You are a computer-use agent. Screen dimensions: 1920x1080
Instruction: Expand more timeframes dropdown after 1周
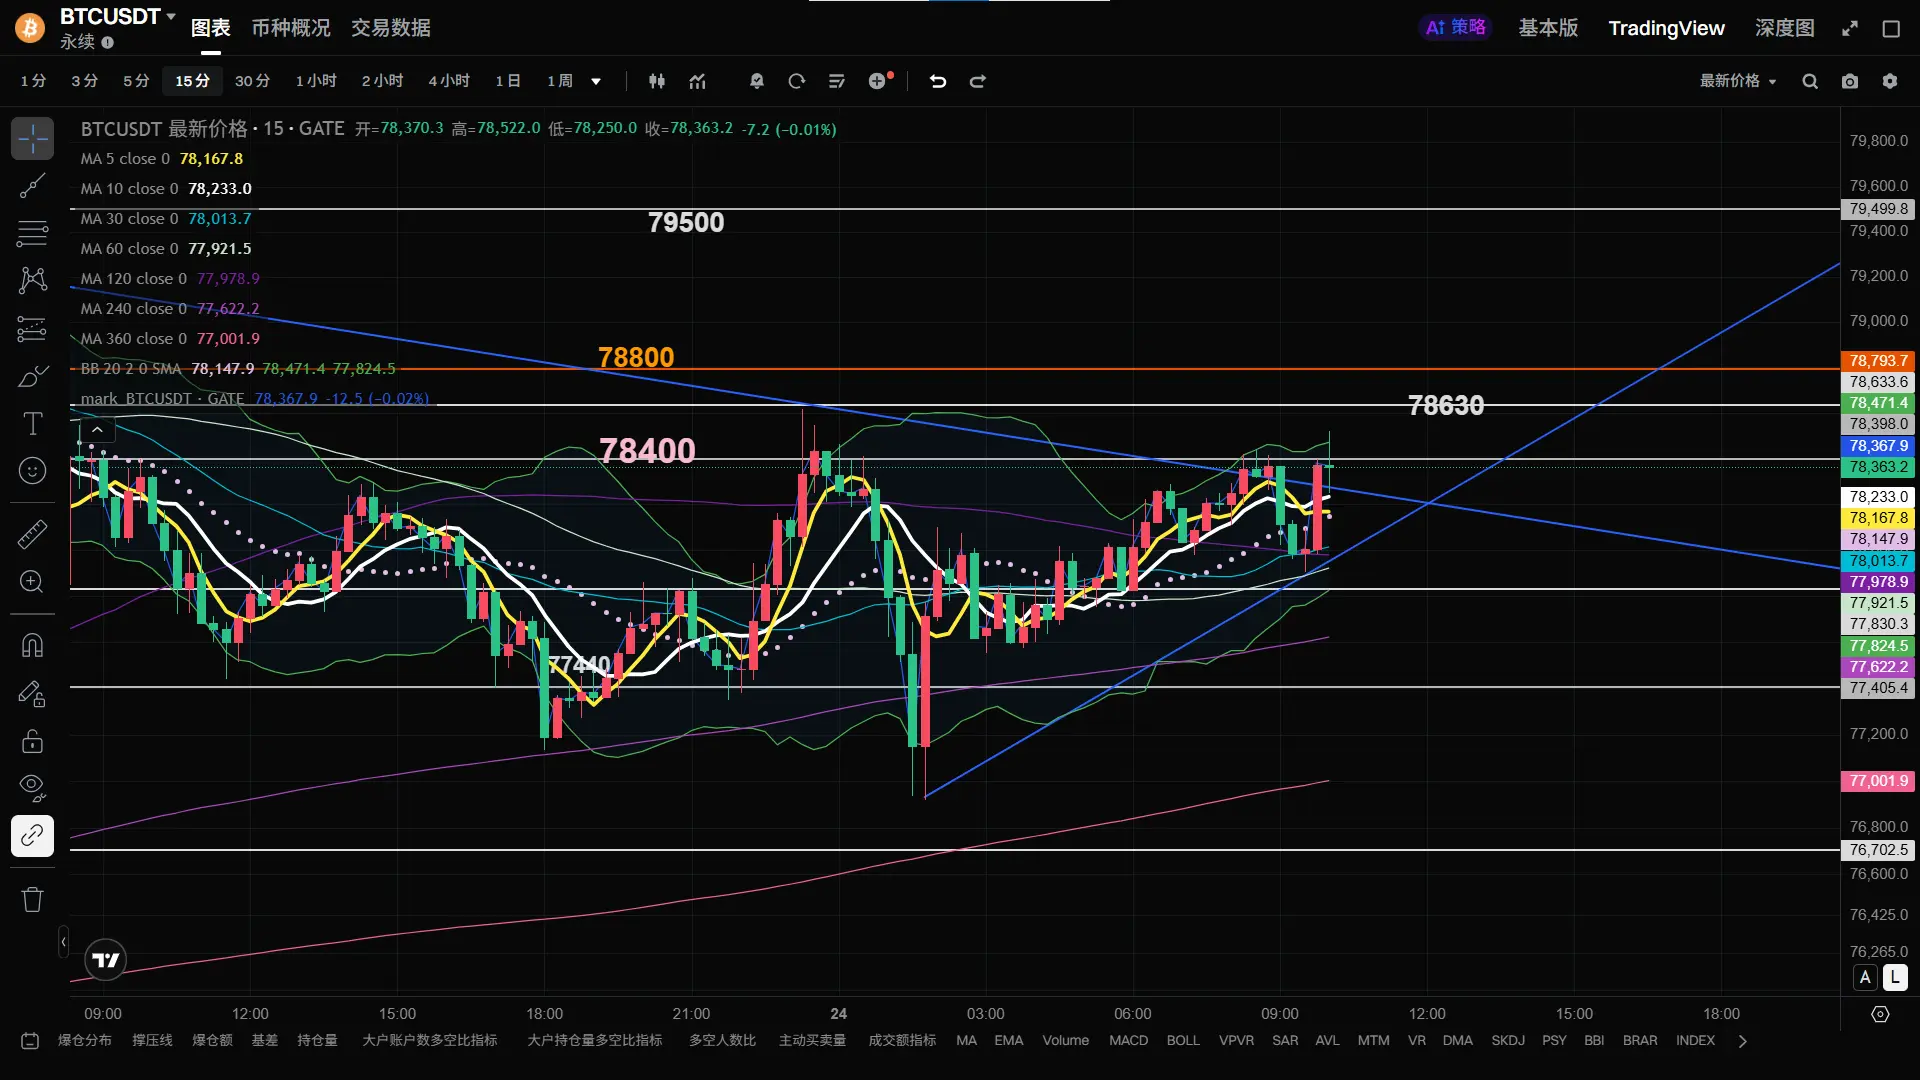(596, 81)
